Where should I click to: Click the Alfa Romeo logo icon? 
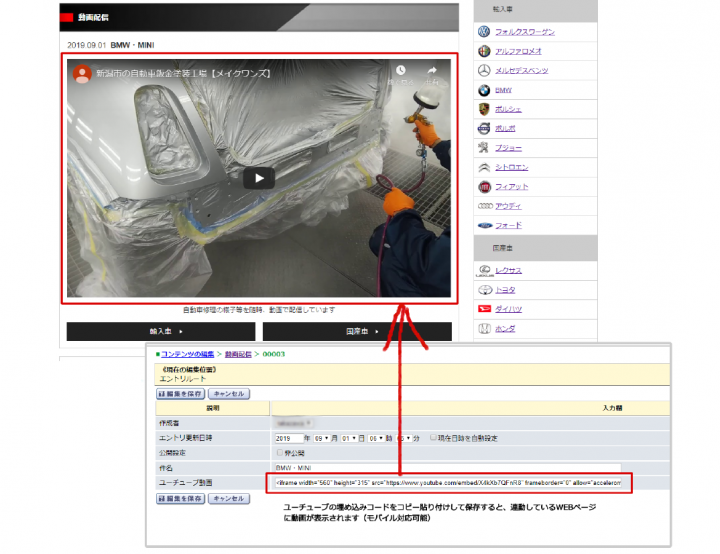pyautogui.click(x=484, y=51)
